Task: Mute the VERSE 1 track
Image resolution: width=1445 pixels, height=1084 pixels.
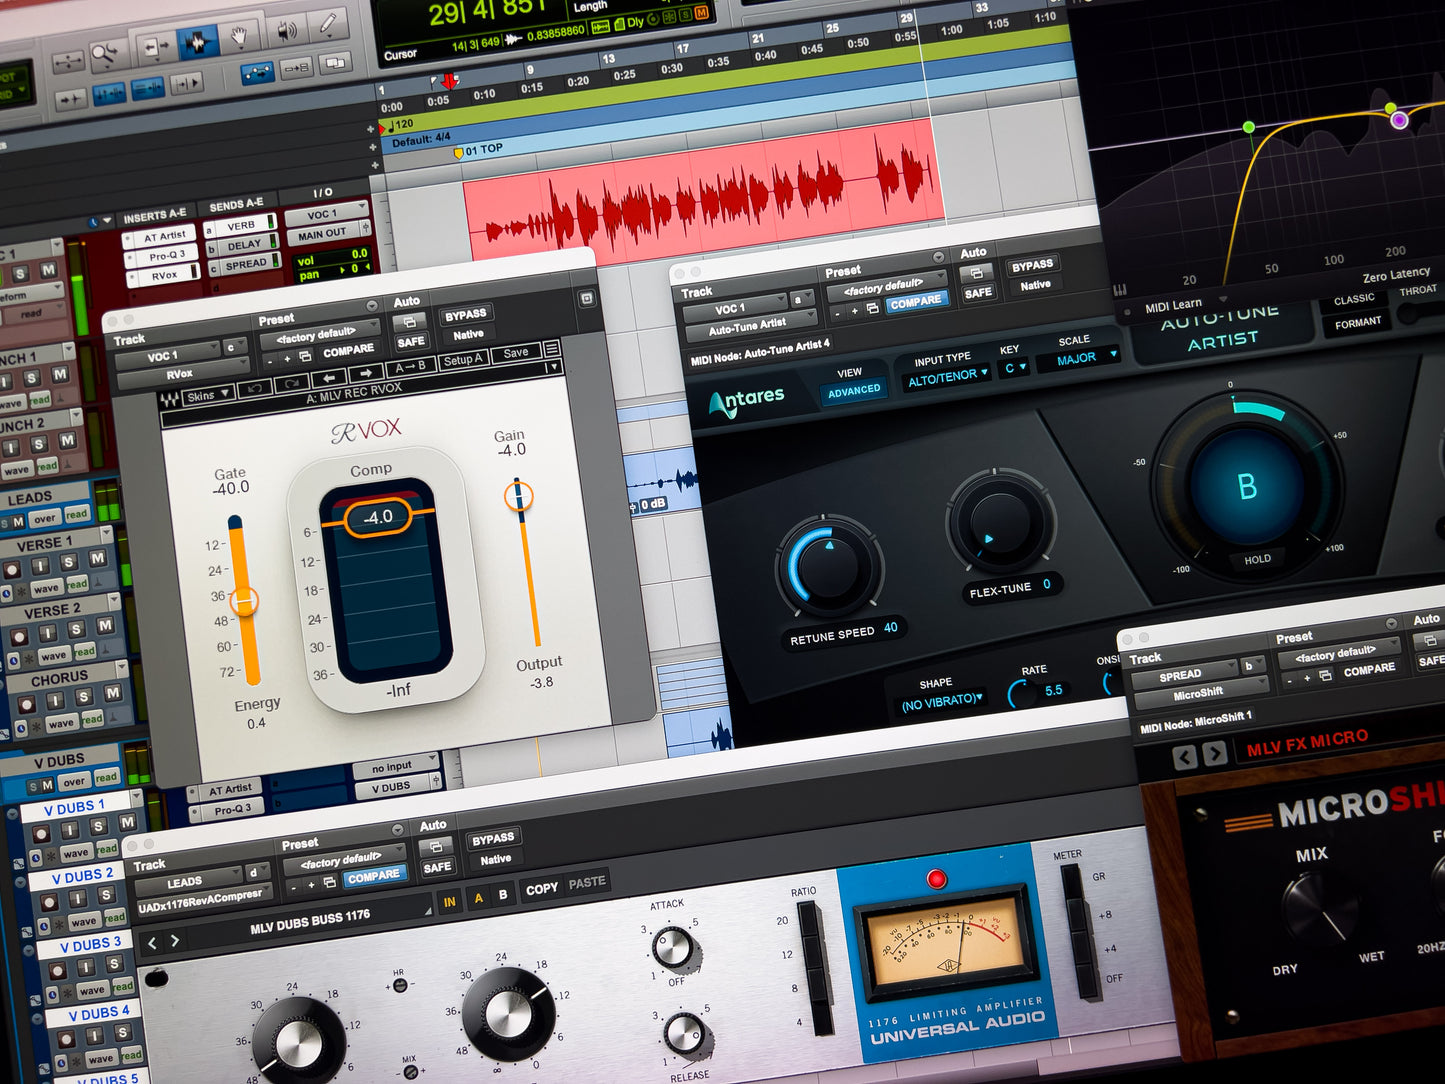Action: click(x=97, y=559)
